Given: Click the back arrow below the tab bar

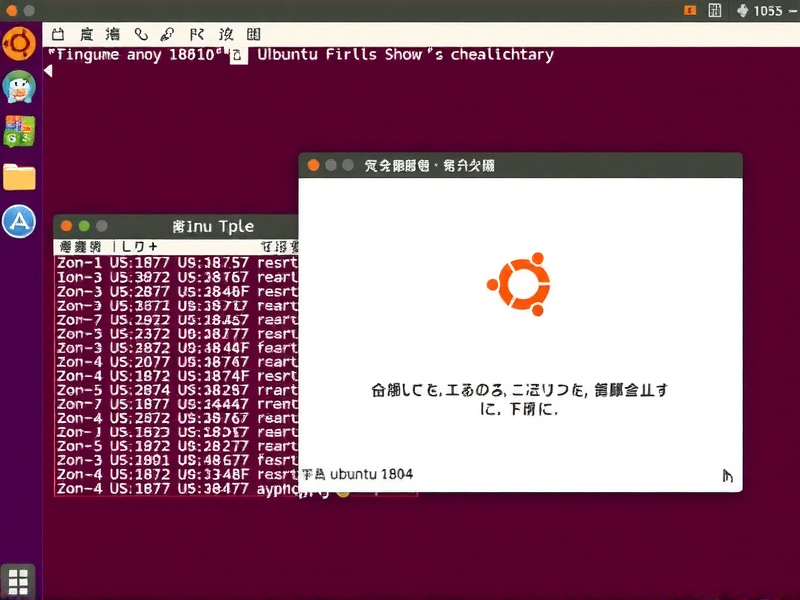Looking at the screenshot, I should (46, 70).
